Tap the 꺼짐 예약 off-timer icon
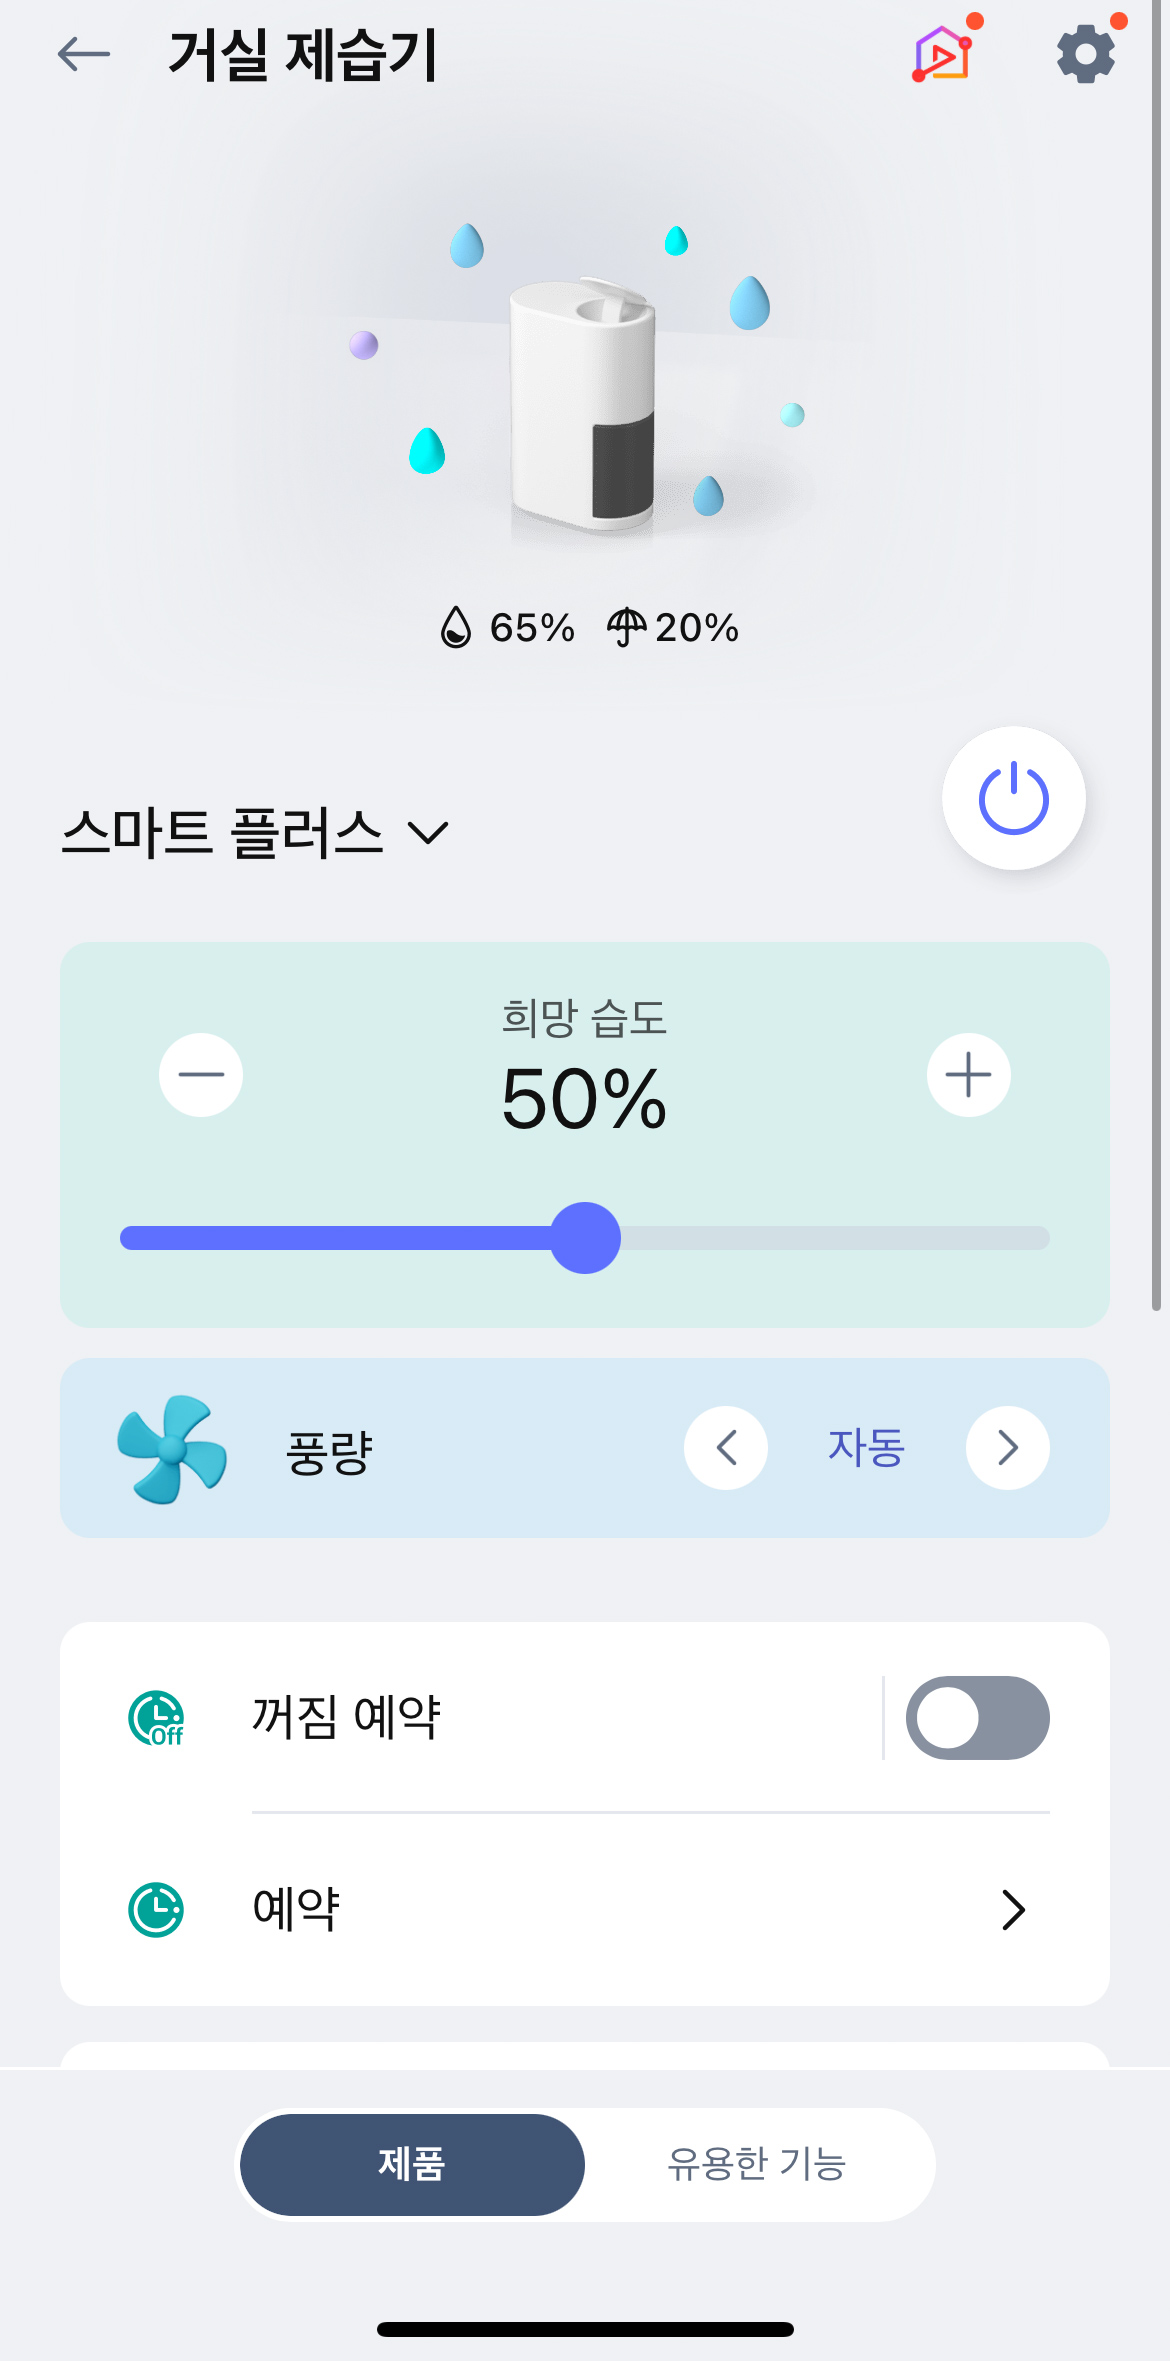 pos(156,1718)
